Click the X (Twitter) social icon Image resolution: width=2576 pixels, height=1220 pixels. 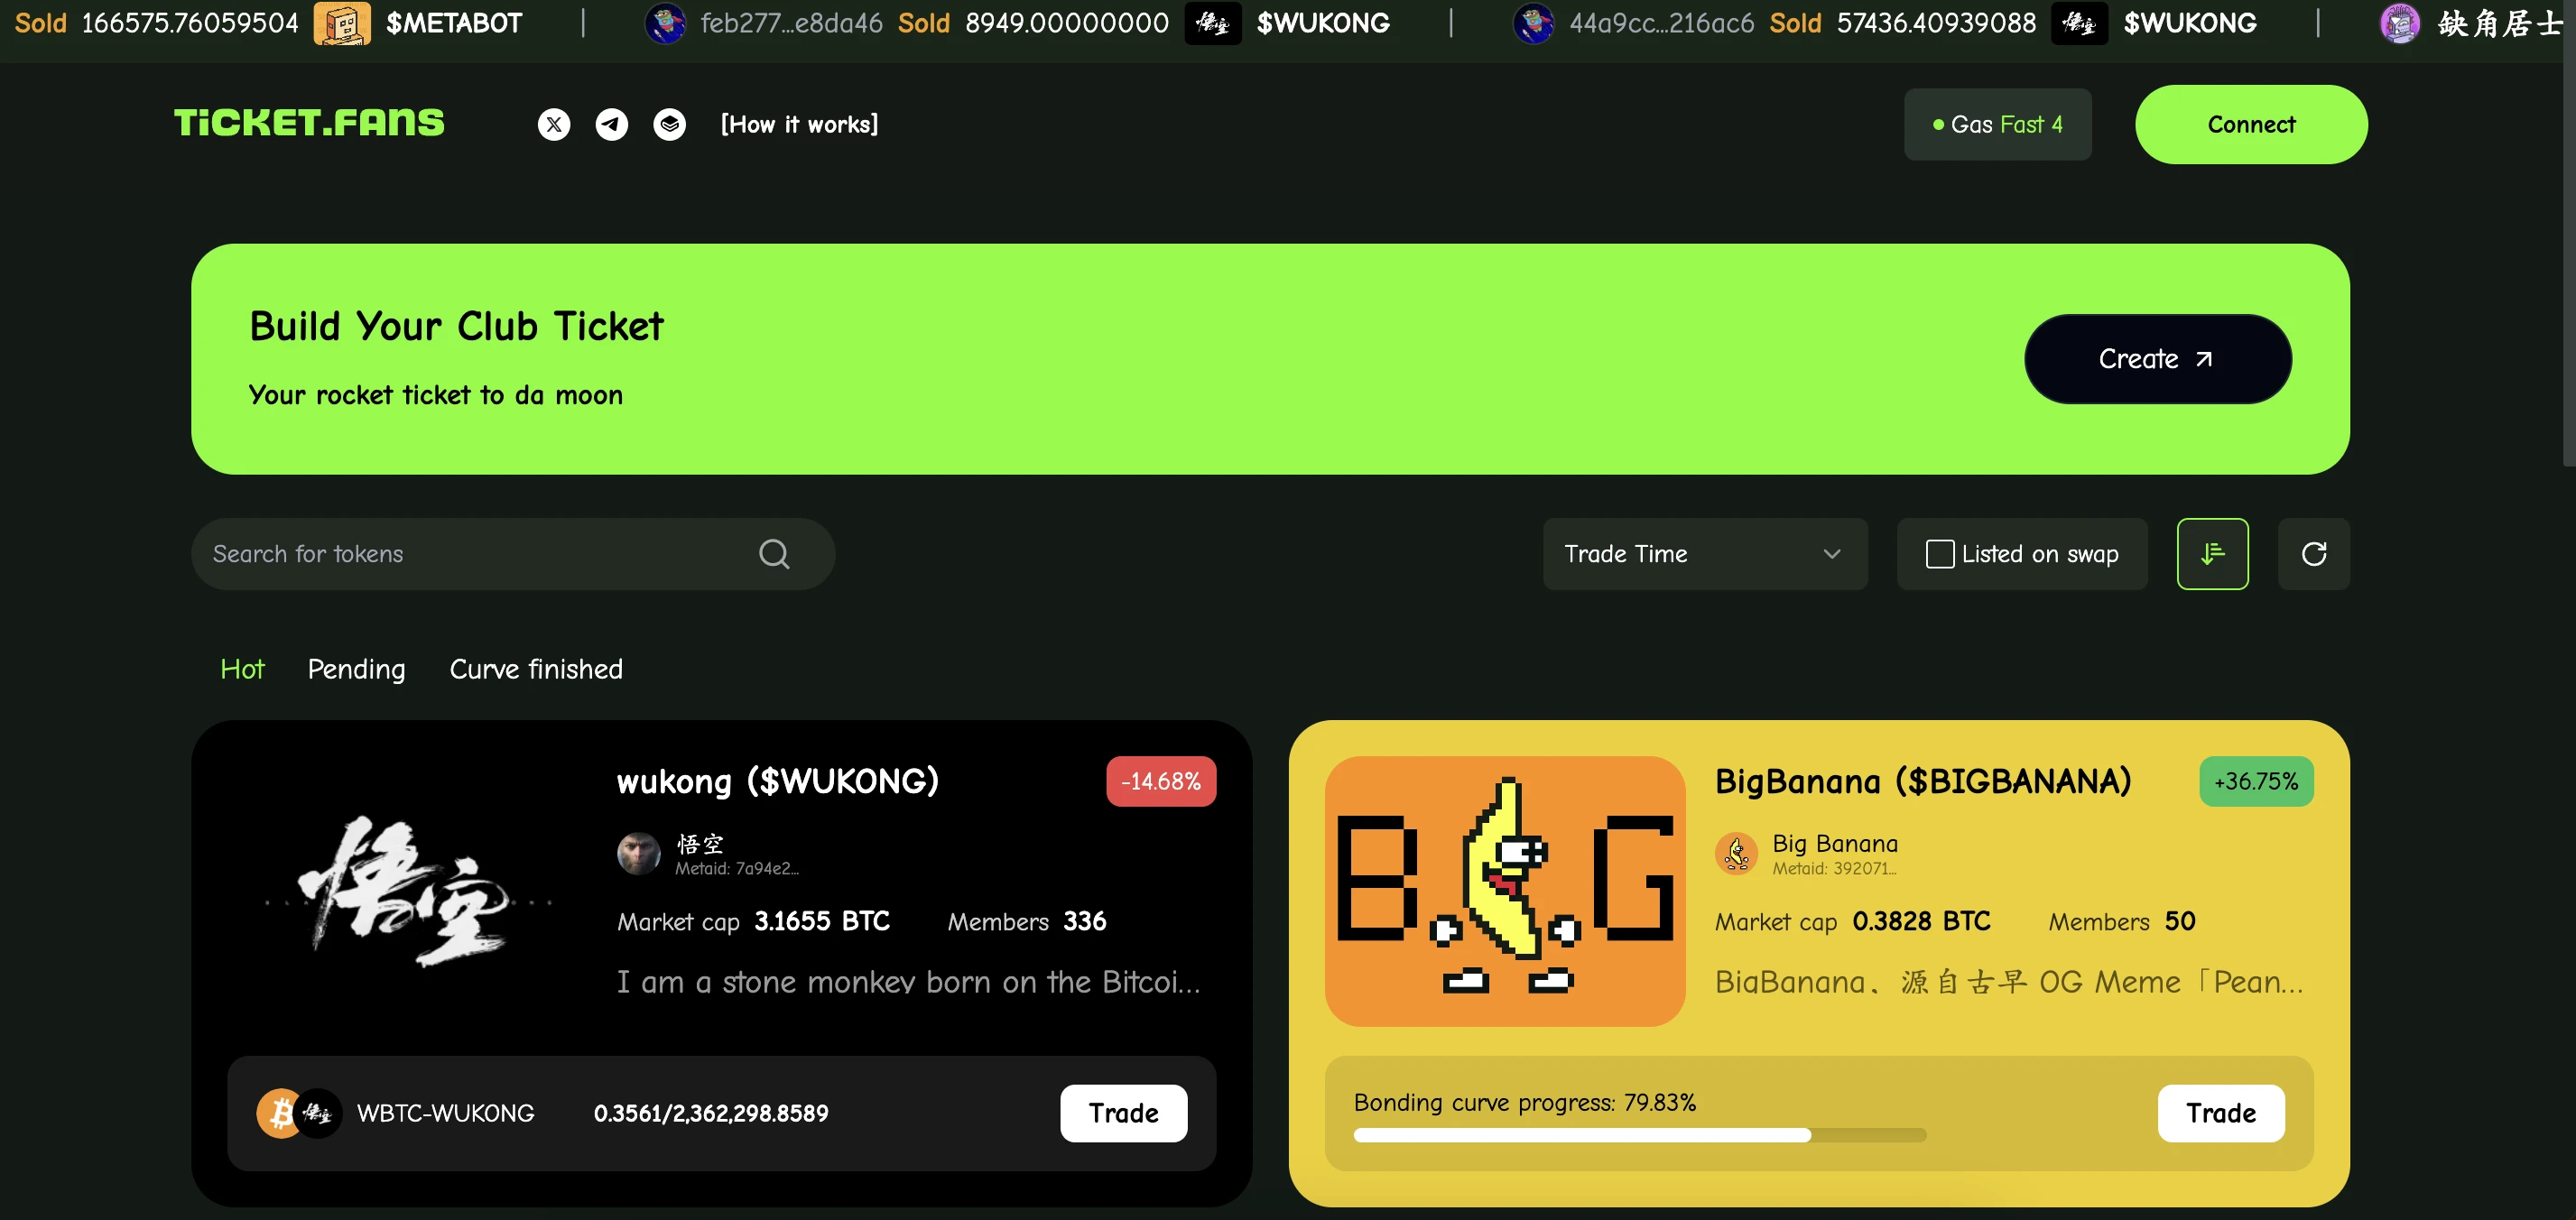[553, 125]
